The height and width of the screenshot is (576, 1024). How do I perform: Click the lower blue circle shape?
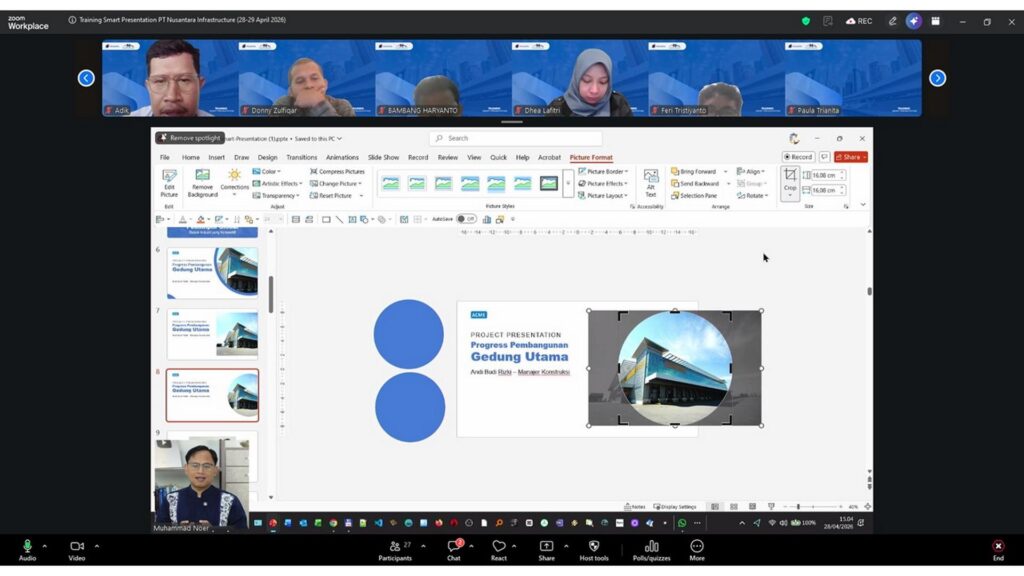(x=410, y=407)
